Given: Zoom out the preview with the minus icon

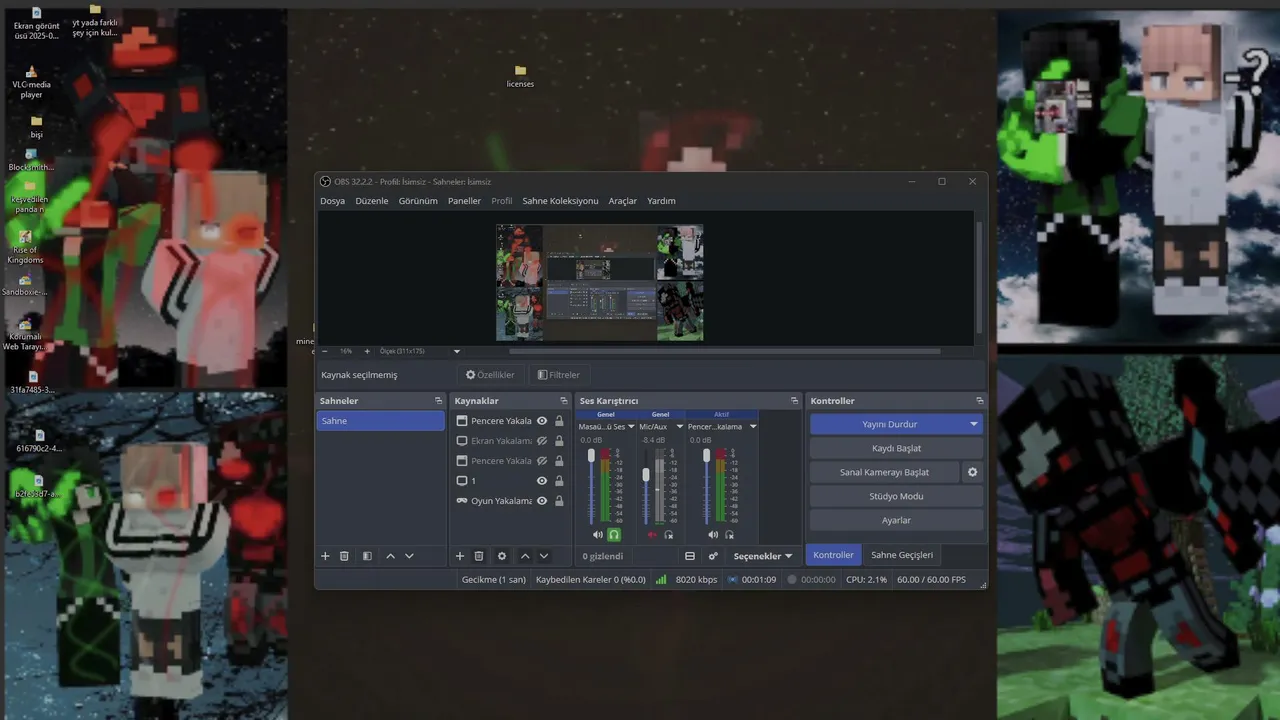Looking at the screenshot, I should point(325,351).
